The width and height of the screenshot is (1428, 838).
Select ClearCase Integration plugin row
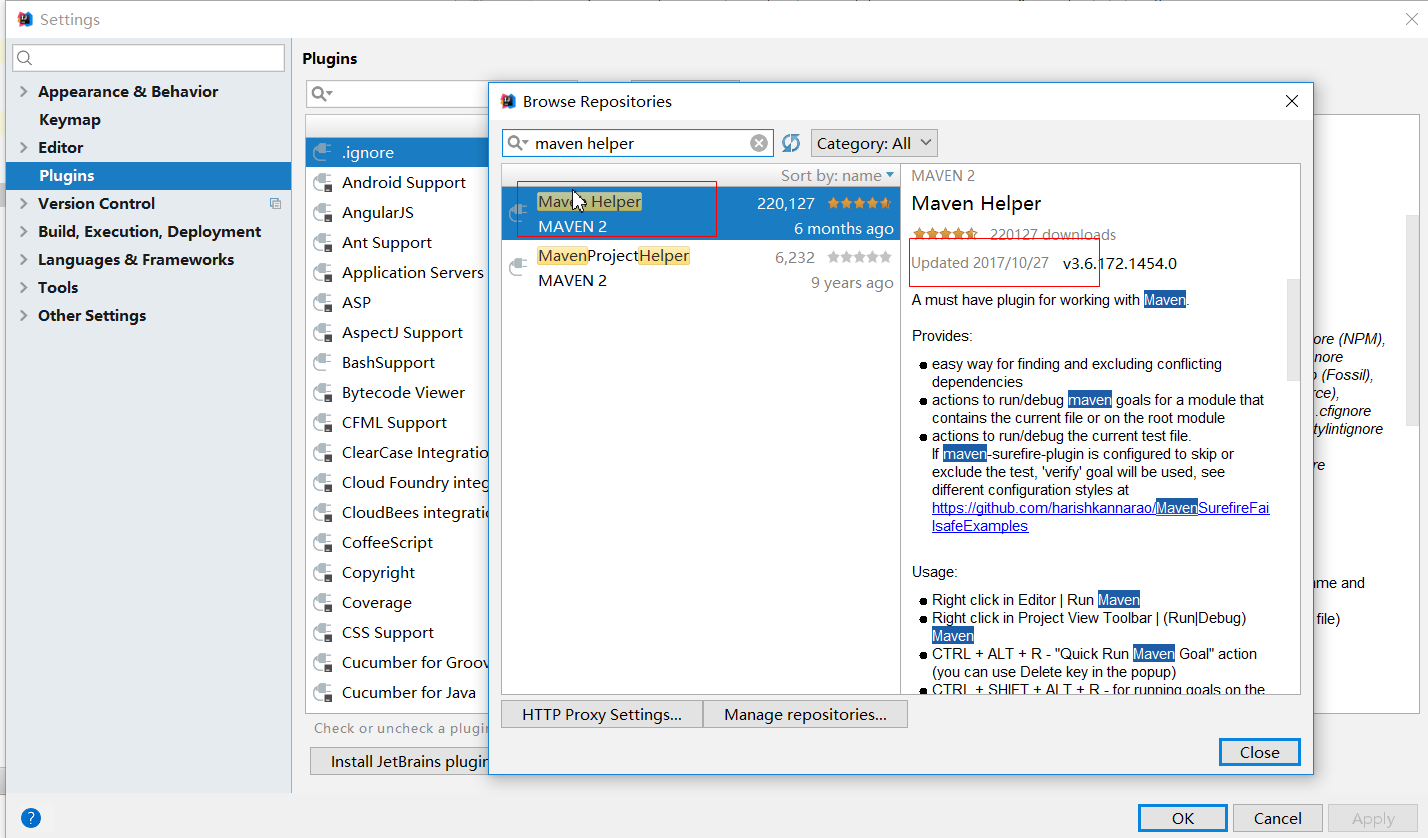(398, 453)
